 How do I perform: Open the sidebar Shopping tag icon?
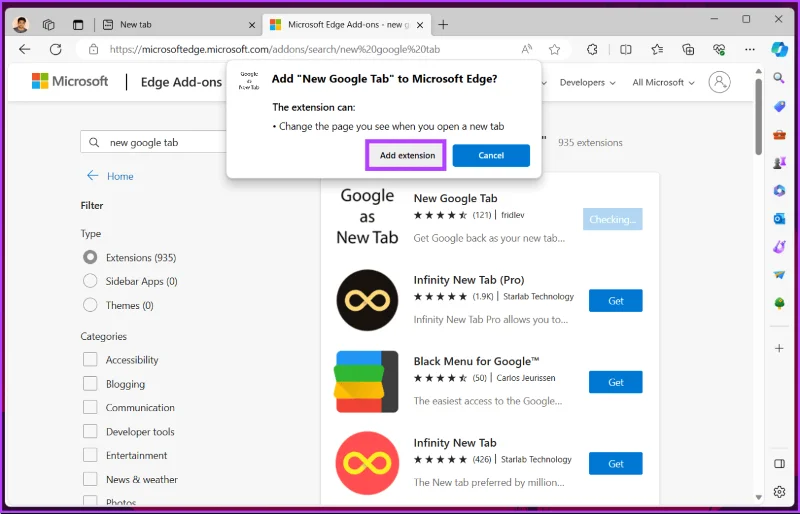click(x=779, y=106)
